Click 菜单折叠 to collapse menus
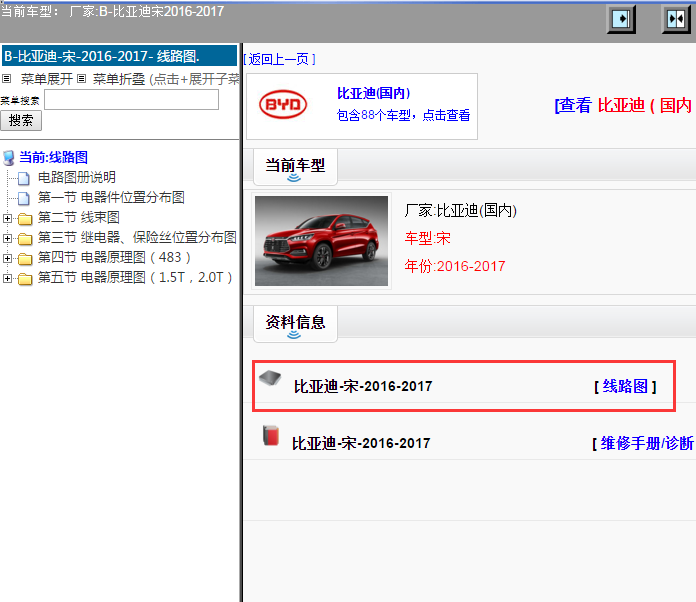The height and width of the screenshot is (602, 696). click(x=119, y=79)
